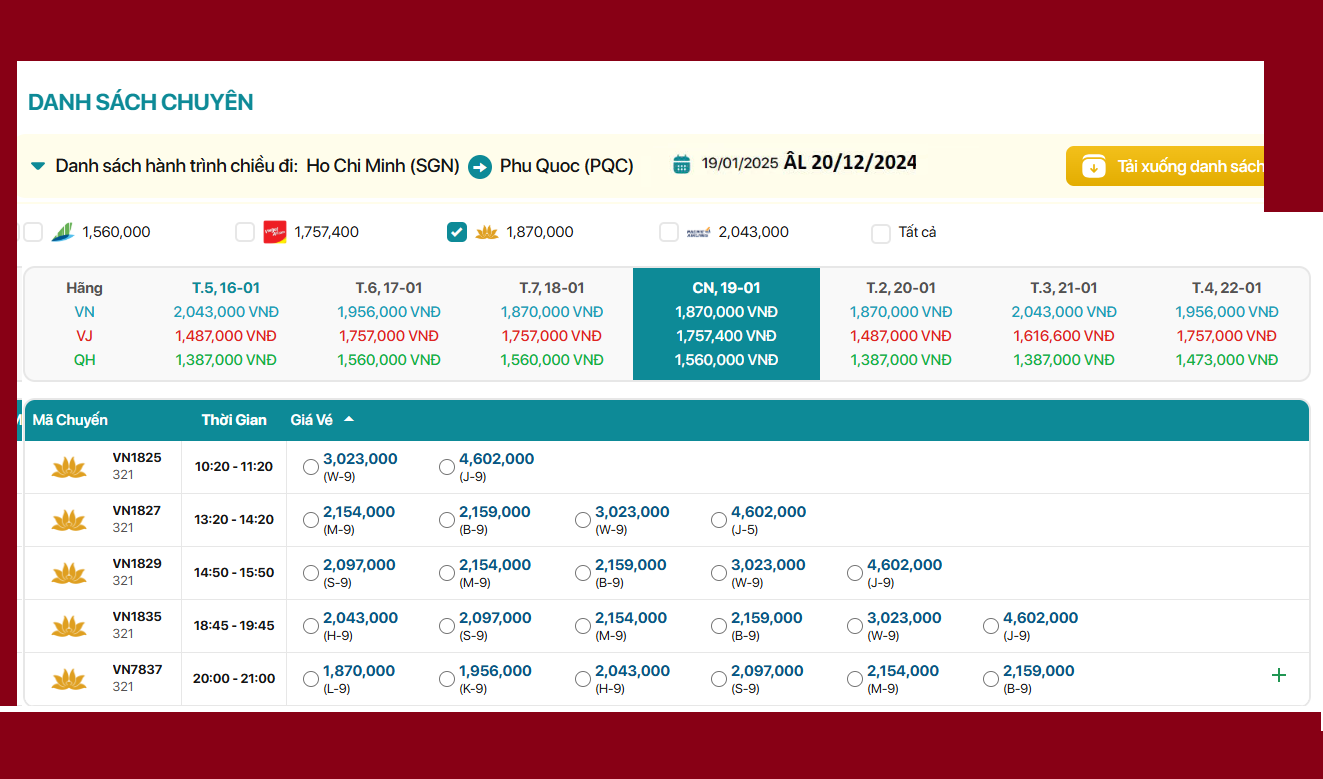1323x779 pixels.
Task: Select the 1,870,000 L-9 fare on VN7837
Action: [x=311, y=679]
